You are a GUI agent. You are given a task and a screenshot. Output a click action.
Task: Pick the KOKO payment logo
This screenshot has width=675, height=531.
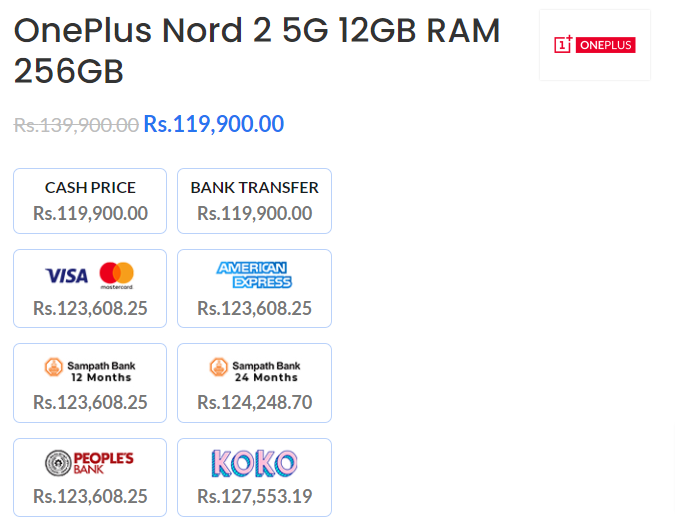[x=254, y=463]
